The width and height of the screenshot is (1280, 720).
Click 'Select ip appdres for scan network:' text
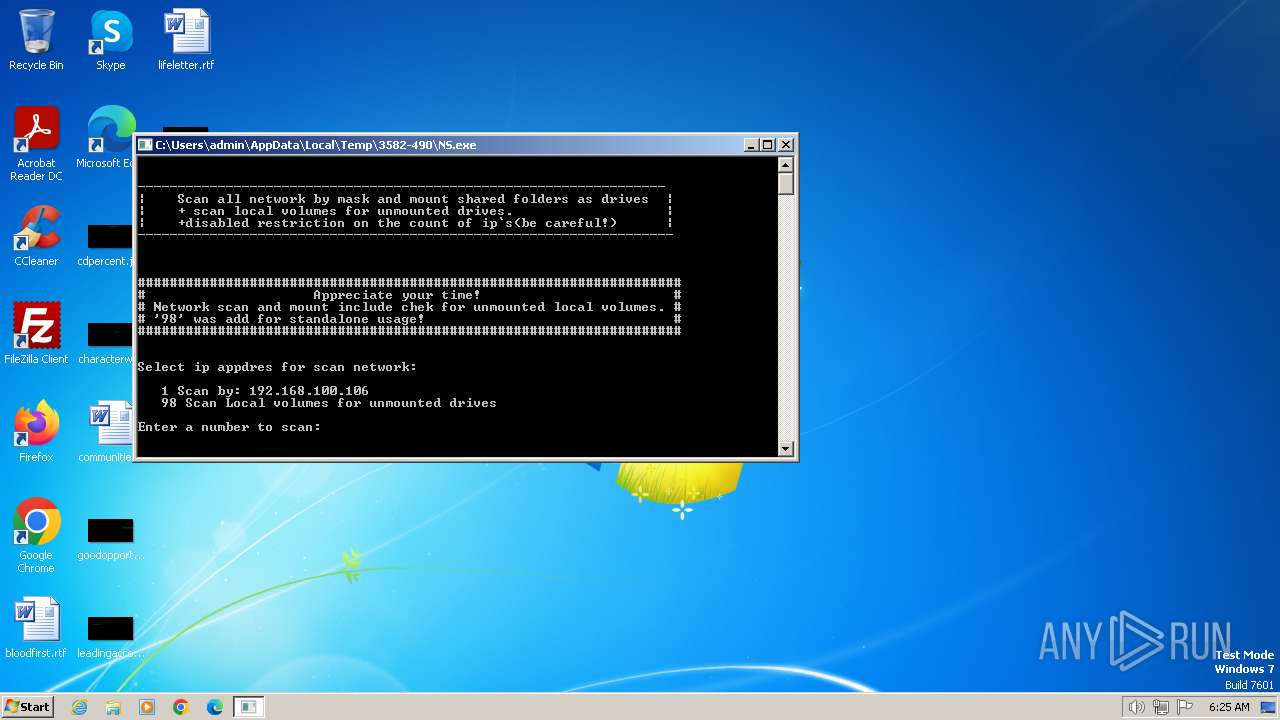pos(277,367)
